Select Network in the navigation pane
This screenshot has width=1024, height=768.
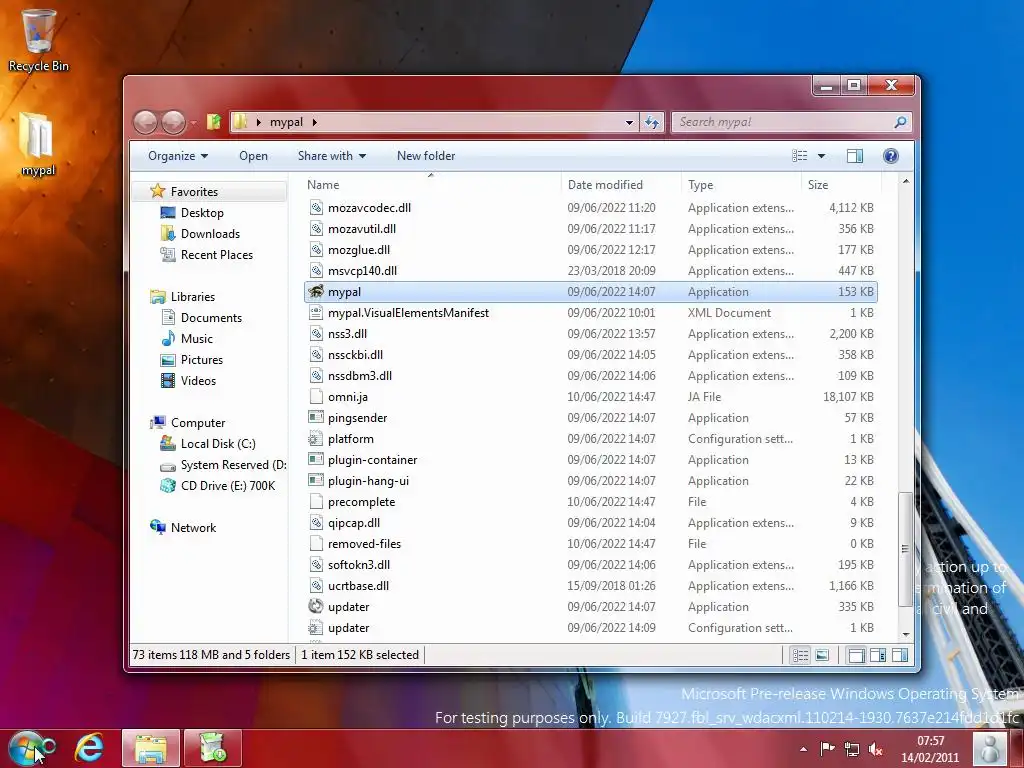(193, 528)
